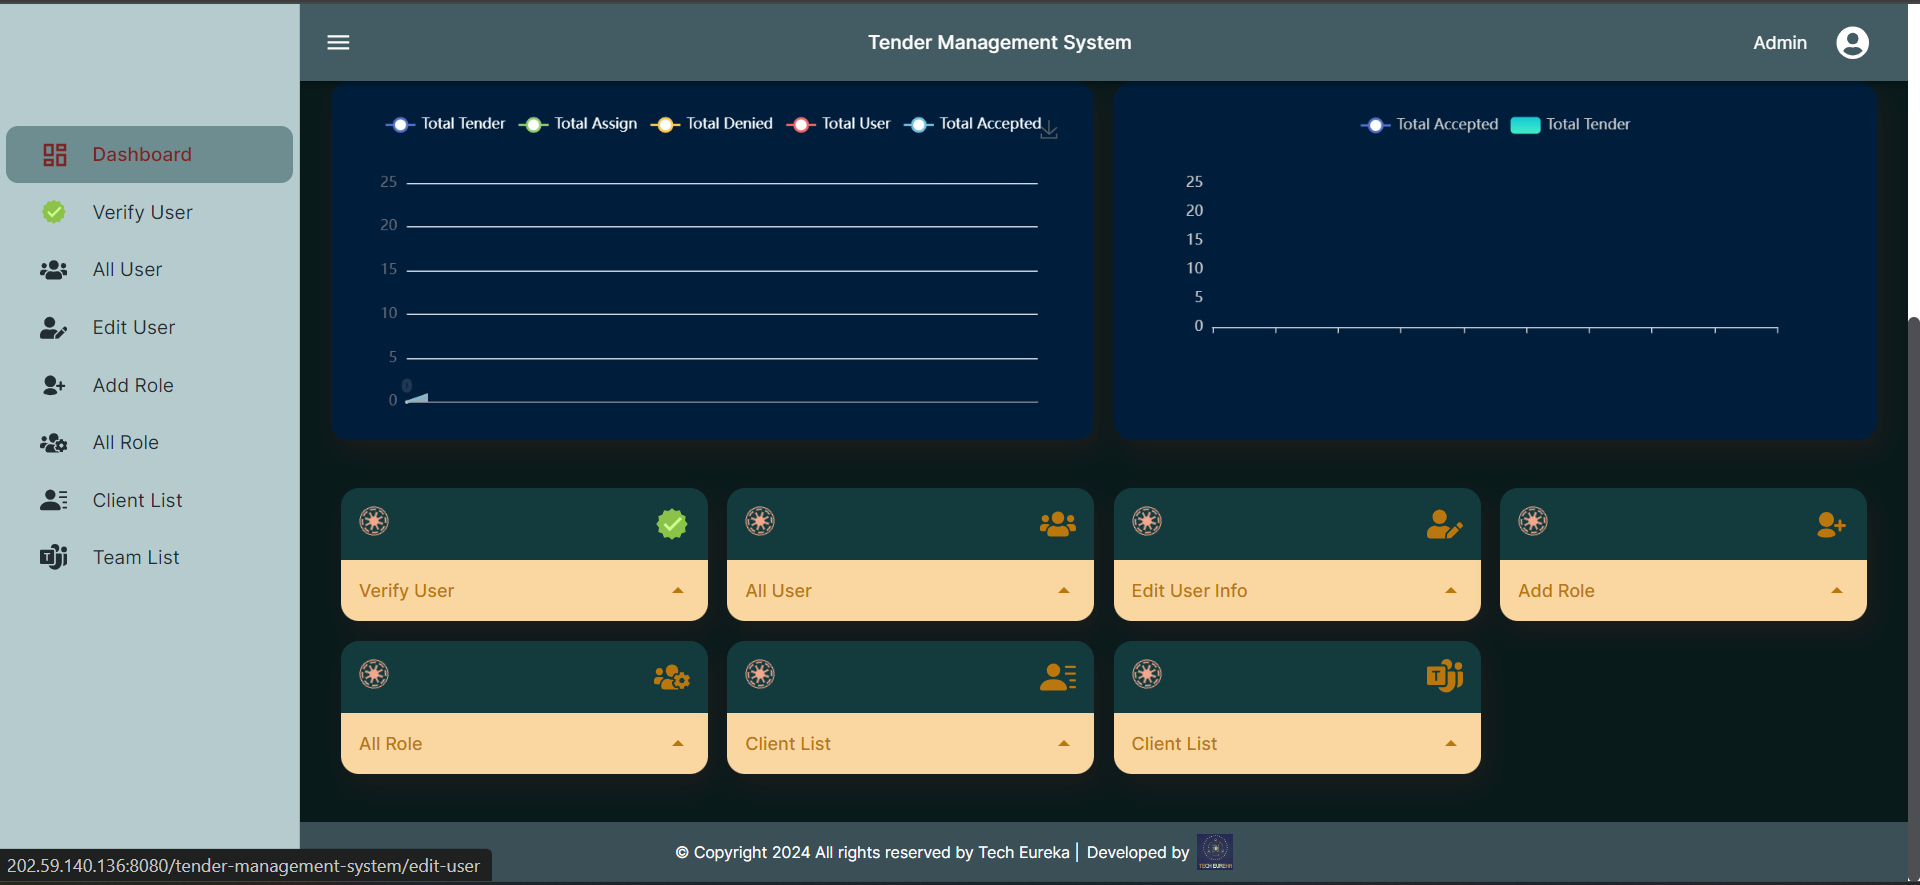Open Dashboard in the sidebar menu
Screen dimensions: 1920x885
(x=150, y=154)
